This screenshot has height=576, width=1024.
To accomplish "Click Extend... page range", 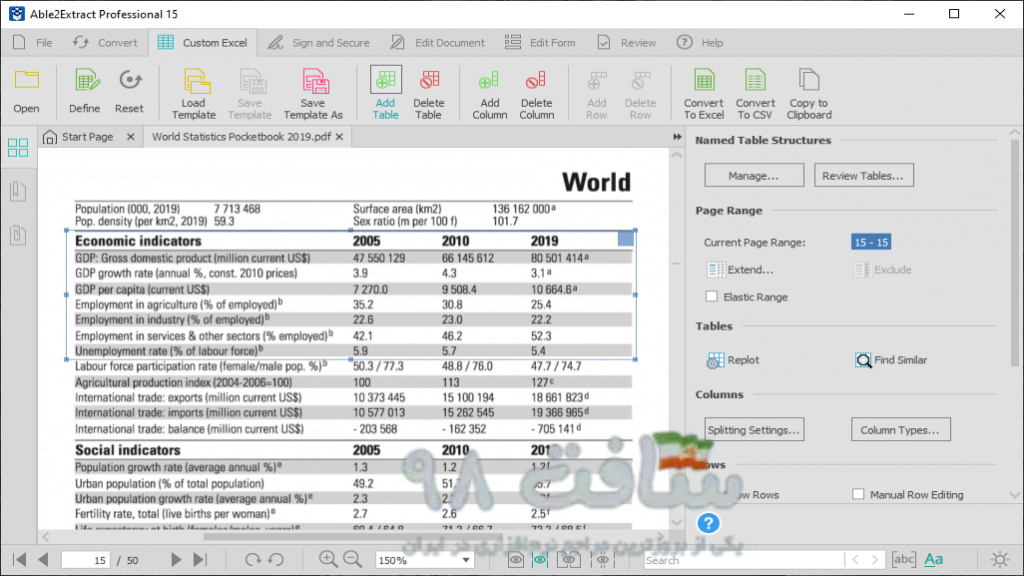I will tap(741, 270).
